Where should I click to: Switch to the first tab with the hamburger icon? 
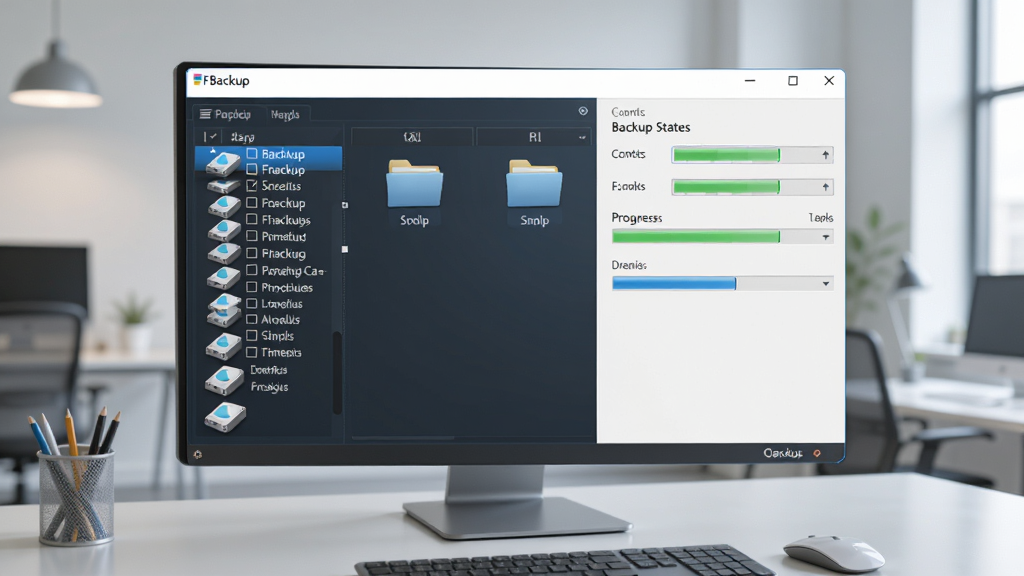pos(226,114)
